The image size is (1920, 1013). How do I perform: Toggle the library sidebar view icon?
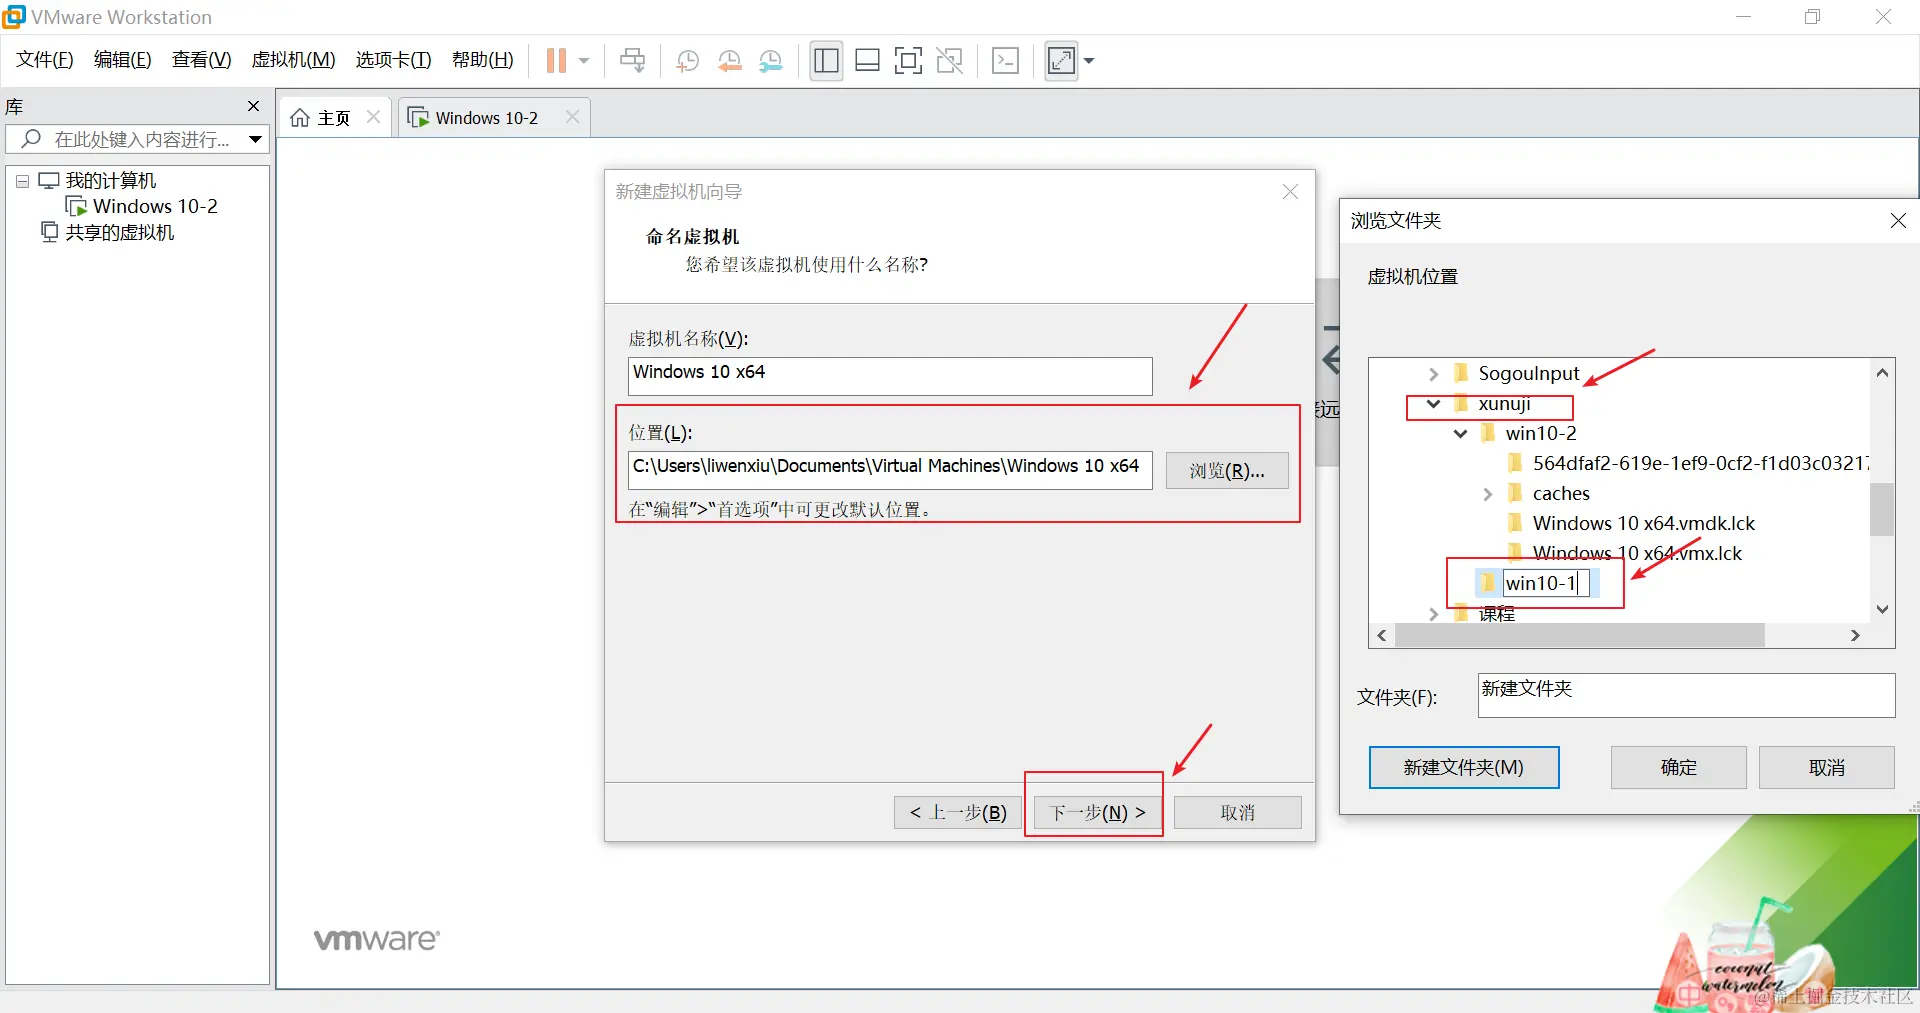pyautogui.click(x=826, y=61)
